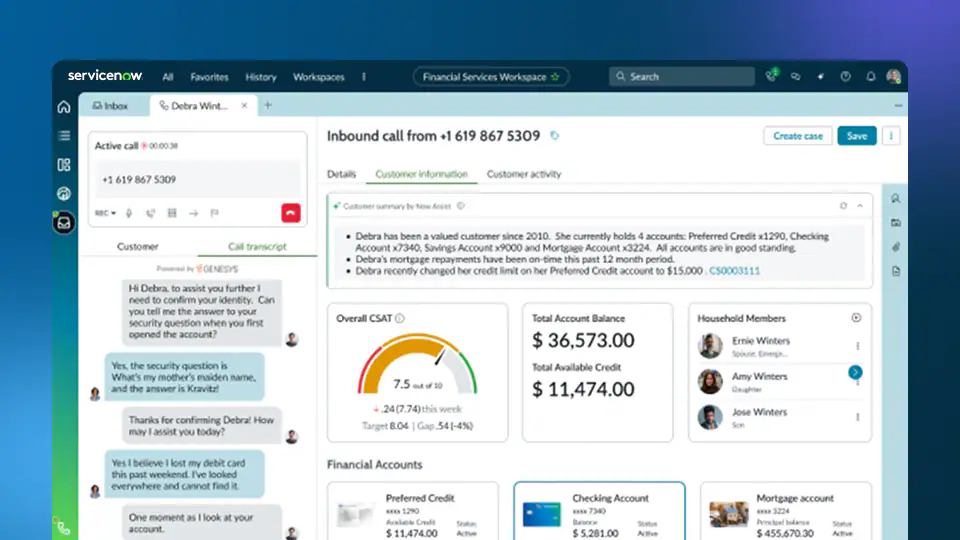Collapse the customer summary panel

point(860,206)
